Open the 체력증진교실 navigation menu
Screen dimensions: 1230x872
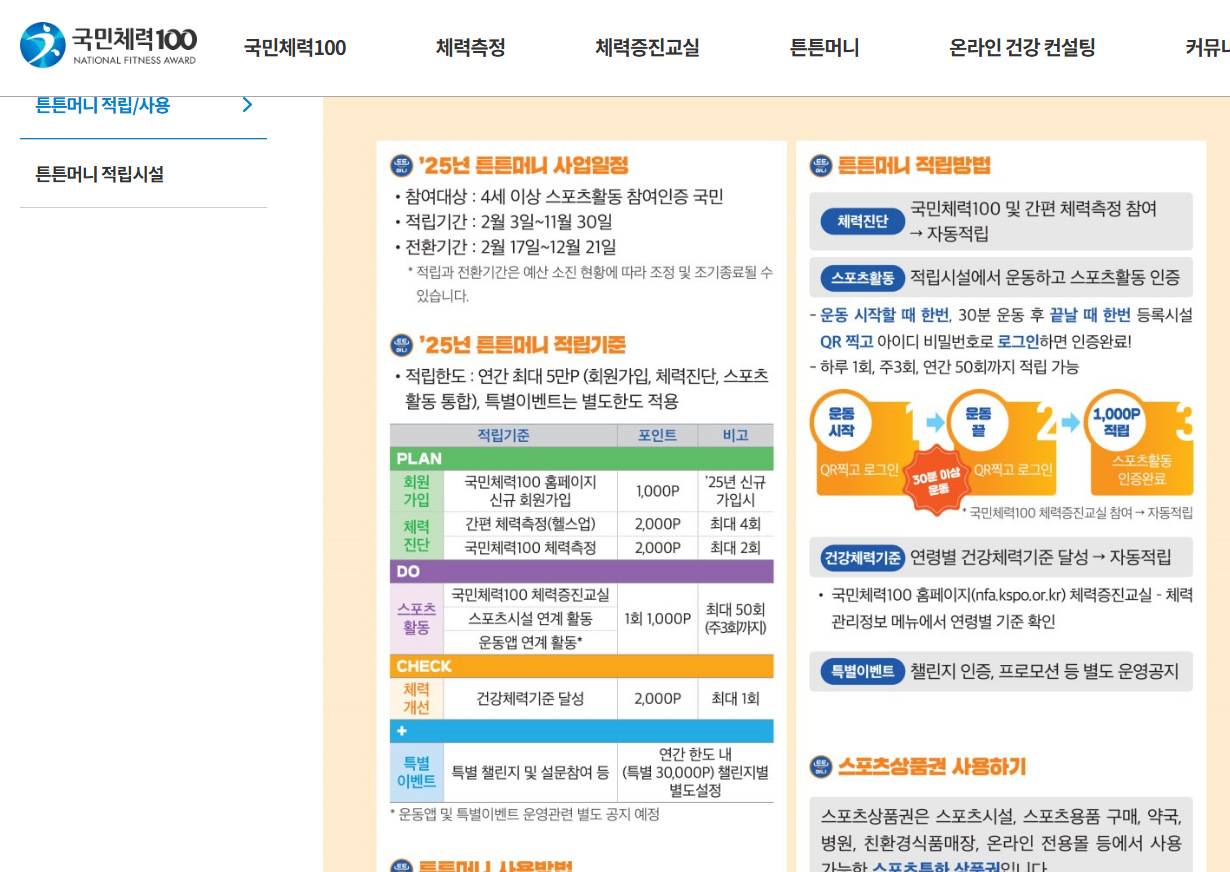(647, 47)
